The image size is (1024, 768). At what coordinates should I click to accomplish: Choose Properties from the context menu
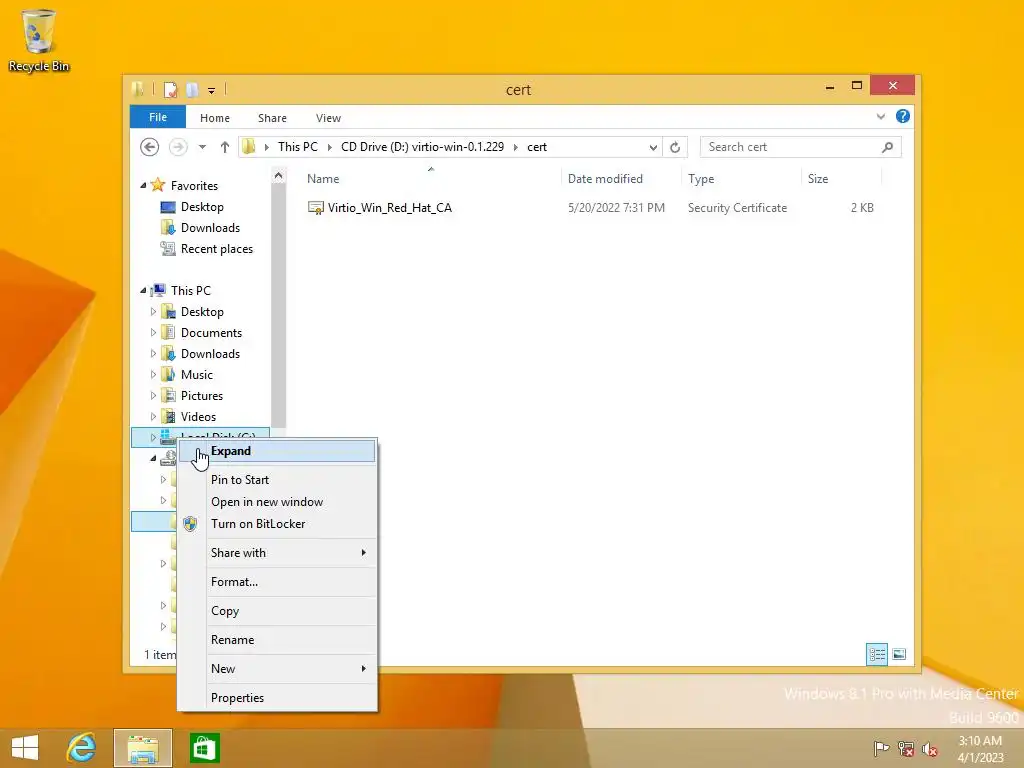[278, 698]
